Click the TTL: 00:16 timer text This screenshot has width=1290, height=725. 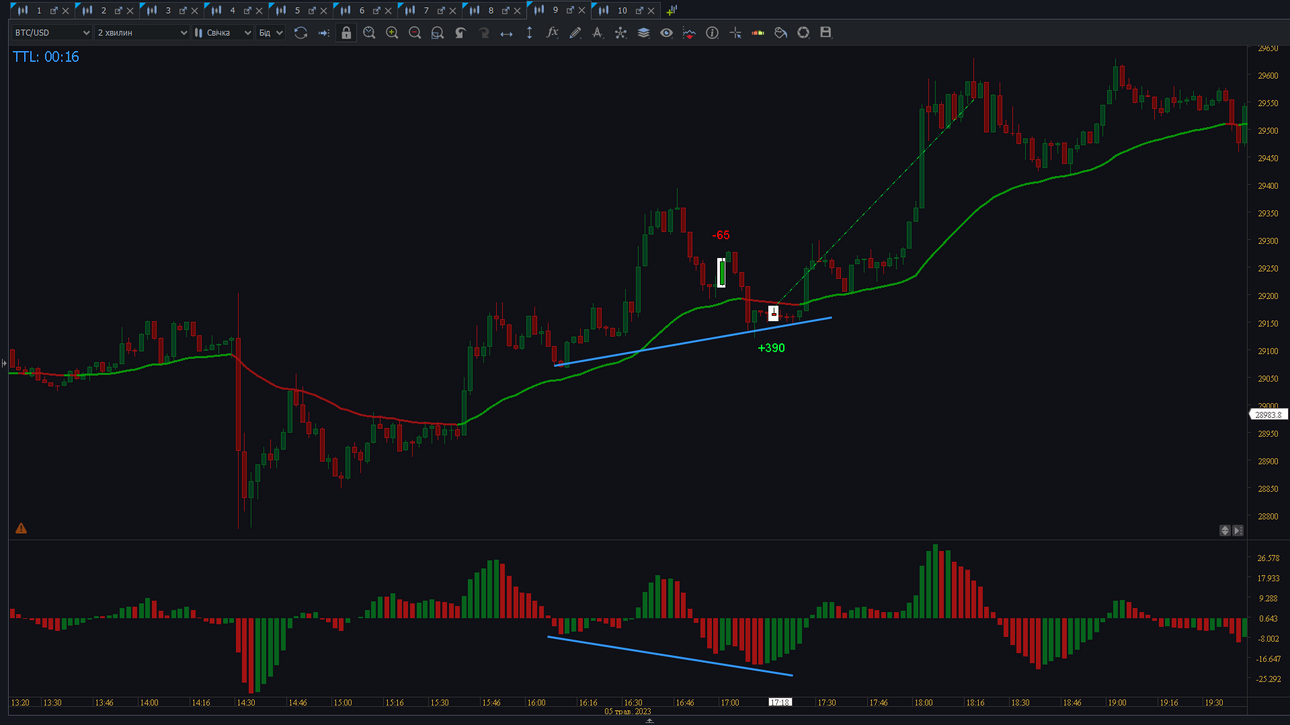point(46,57)
